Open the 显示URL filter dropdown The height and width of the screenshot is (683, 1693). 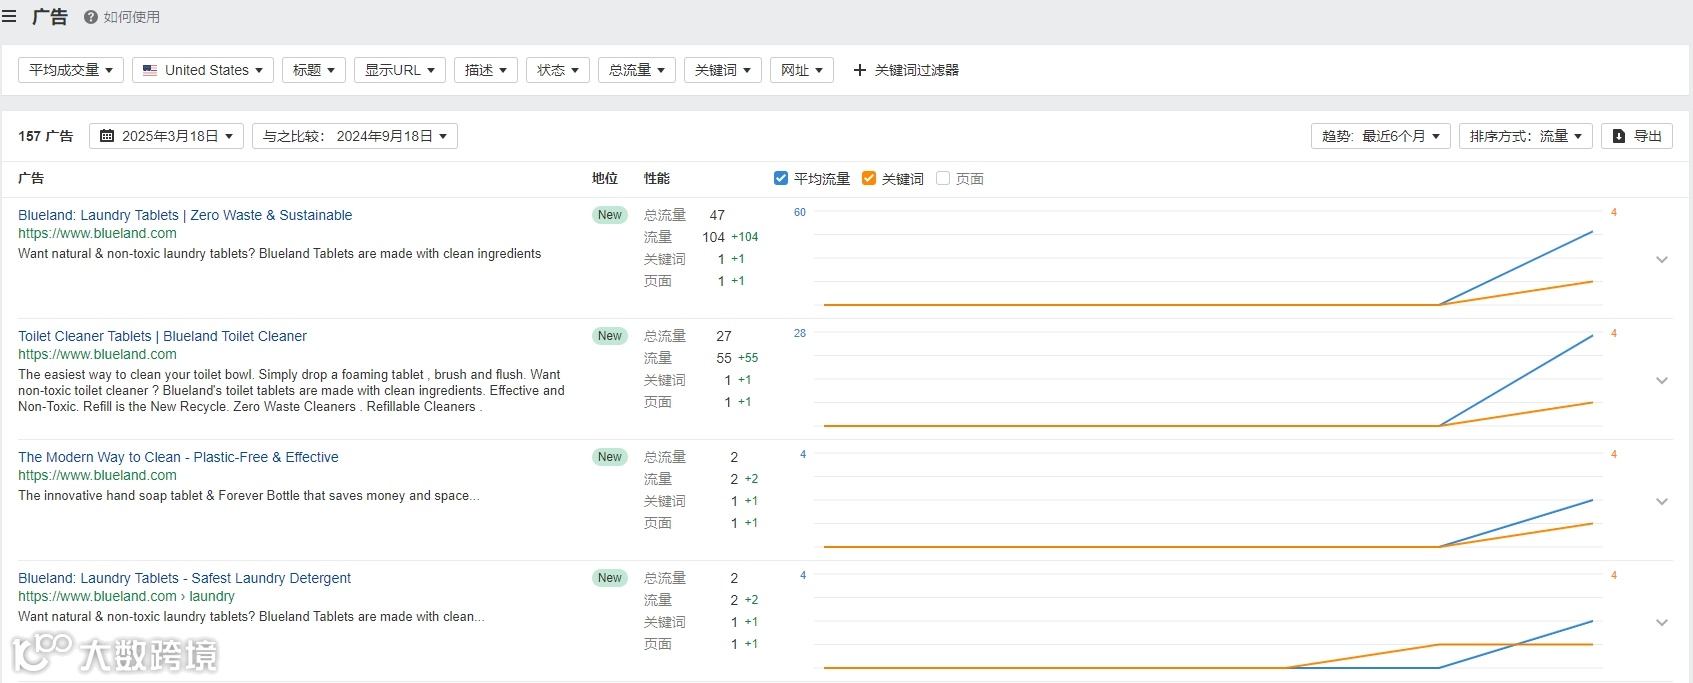400,70
